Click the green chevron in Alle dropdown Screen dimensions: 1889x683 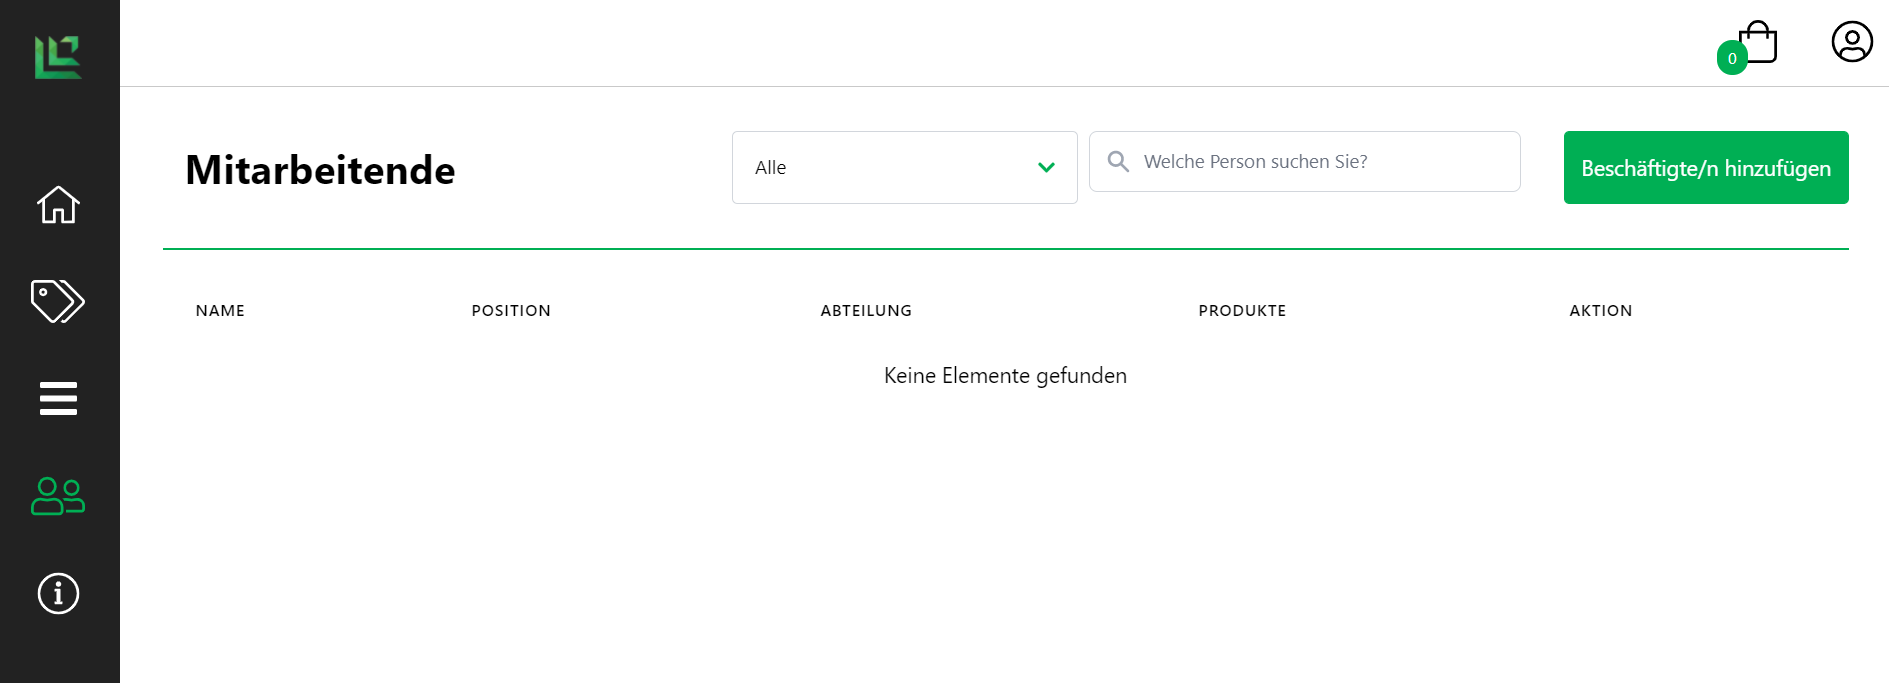(1046, 168)
